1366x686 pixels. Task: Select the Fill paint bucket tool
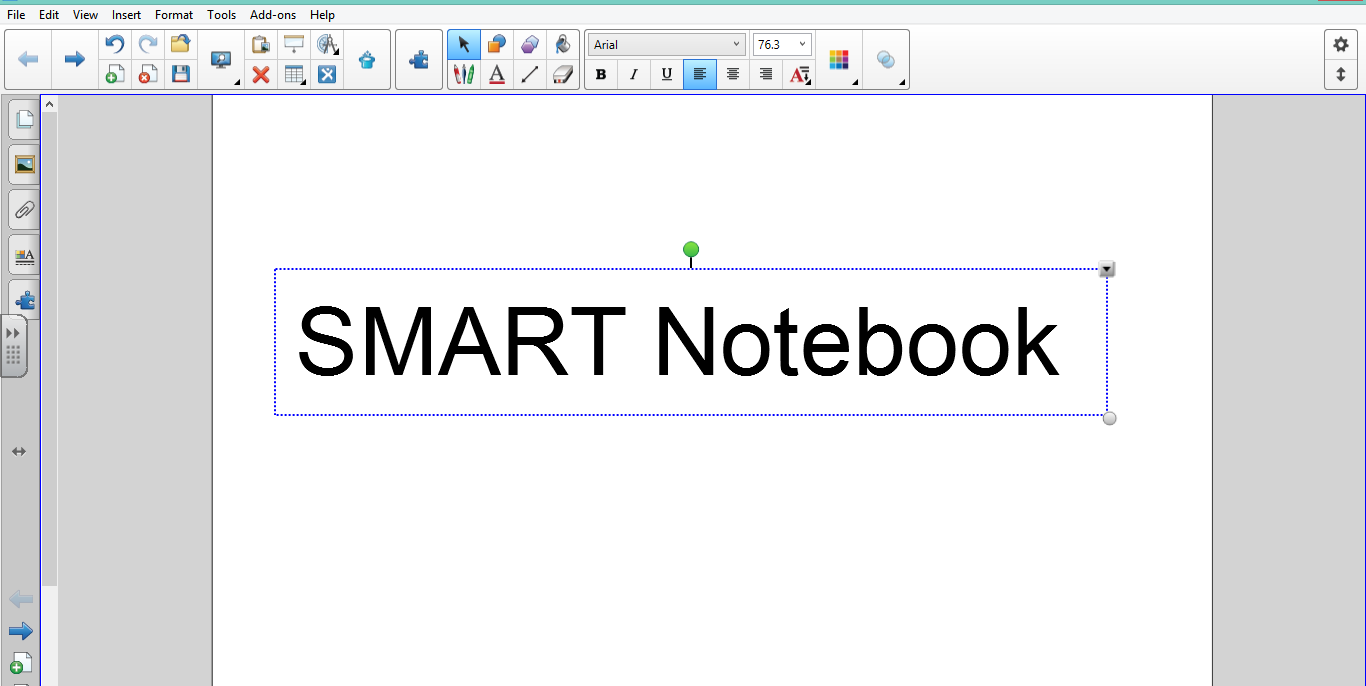tap(563, 44)
